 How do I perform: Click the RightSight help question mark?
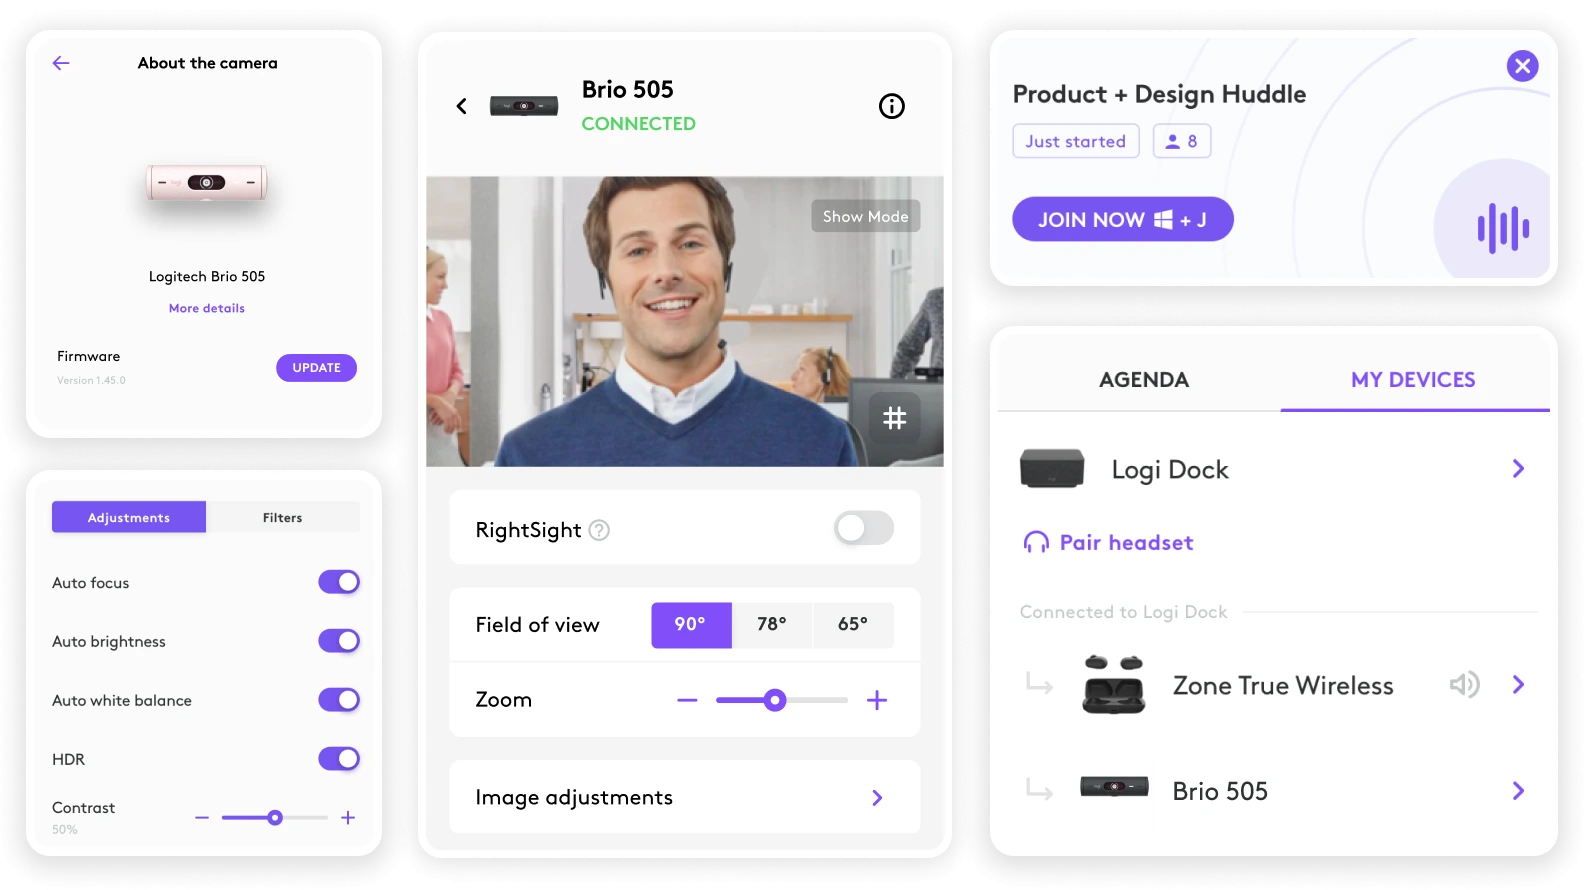click(x=599, y=530)
